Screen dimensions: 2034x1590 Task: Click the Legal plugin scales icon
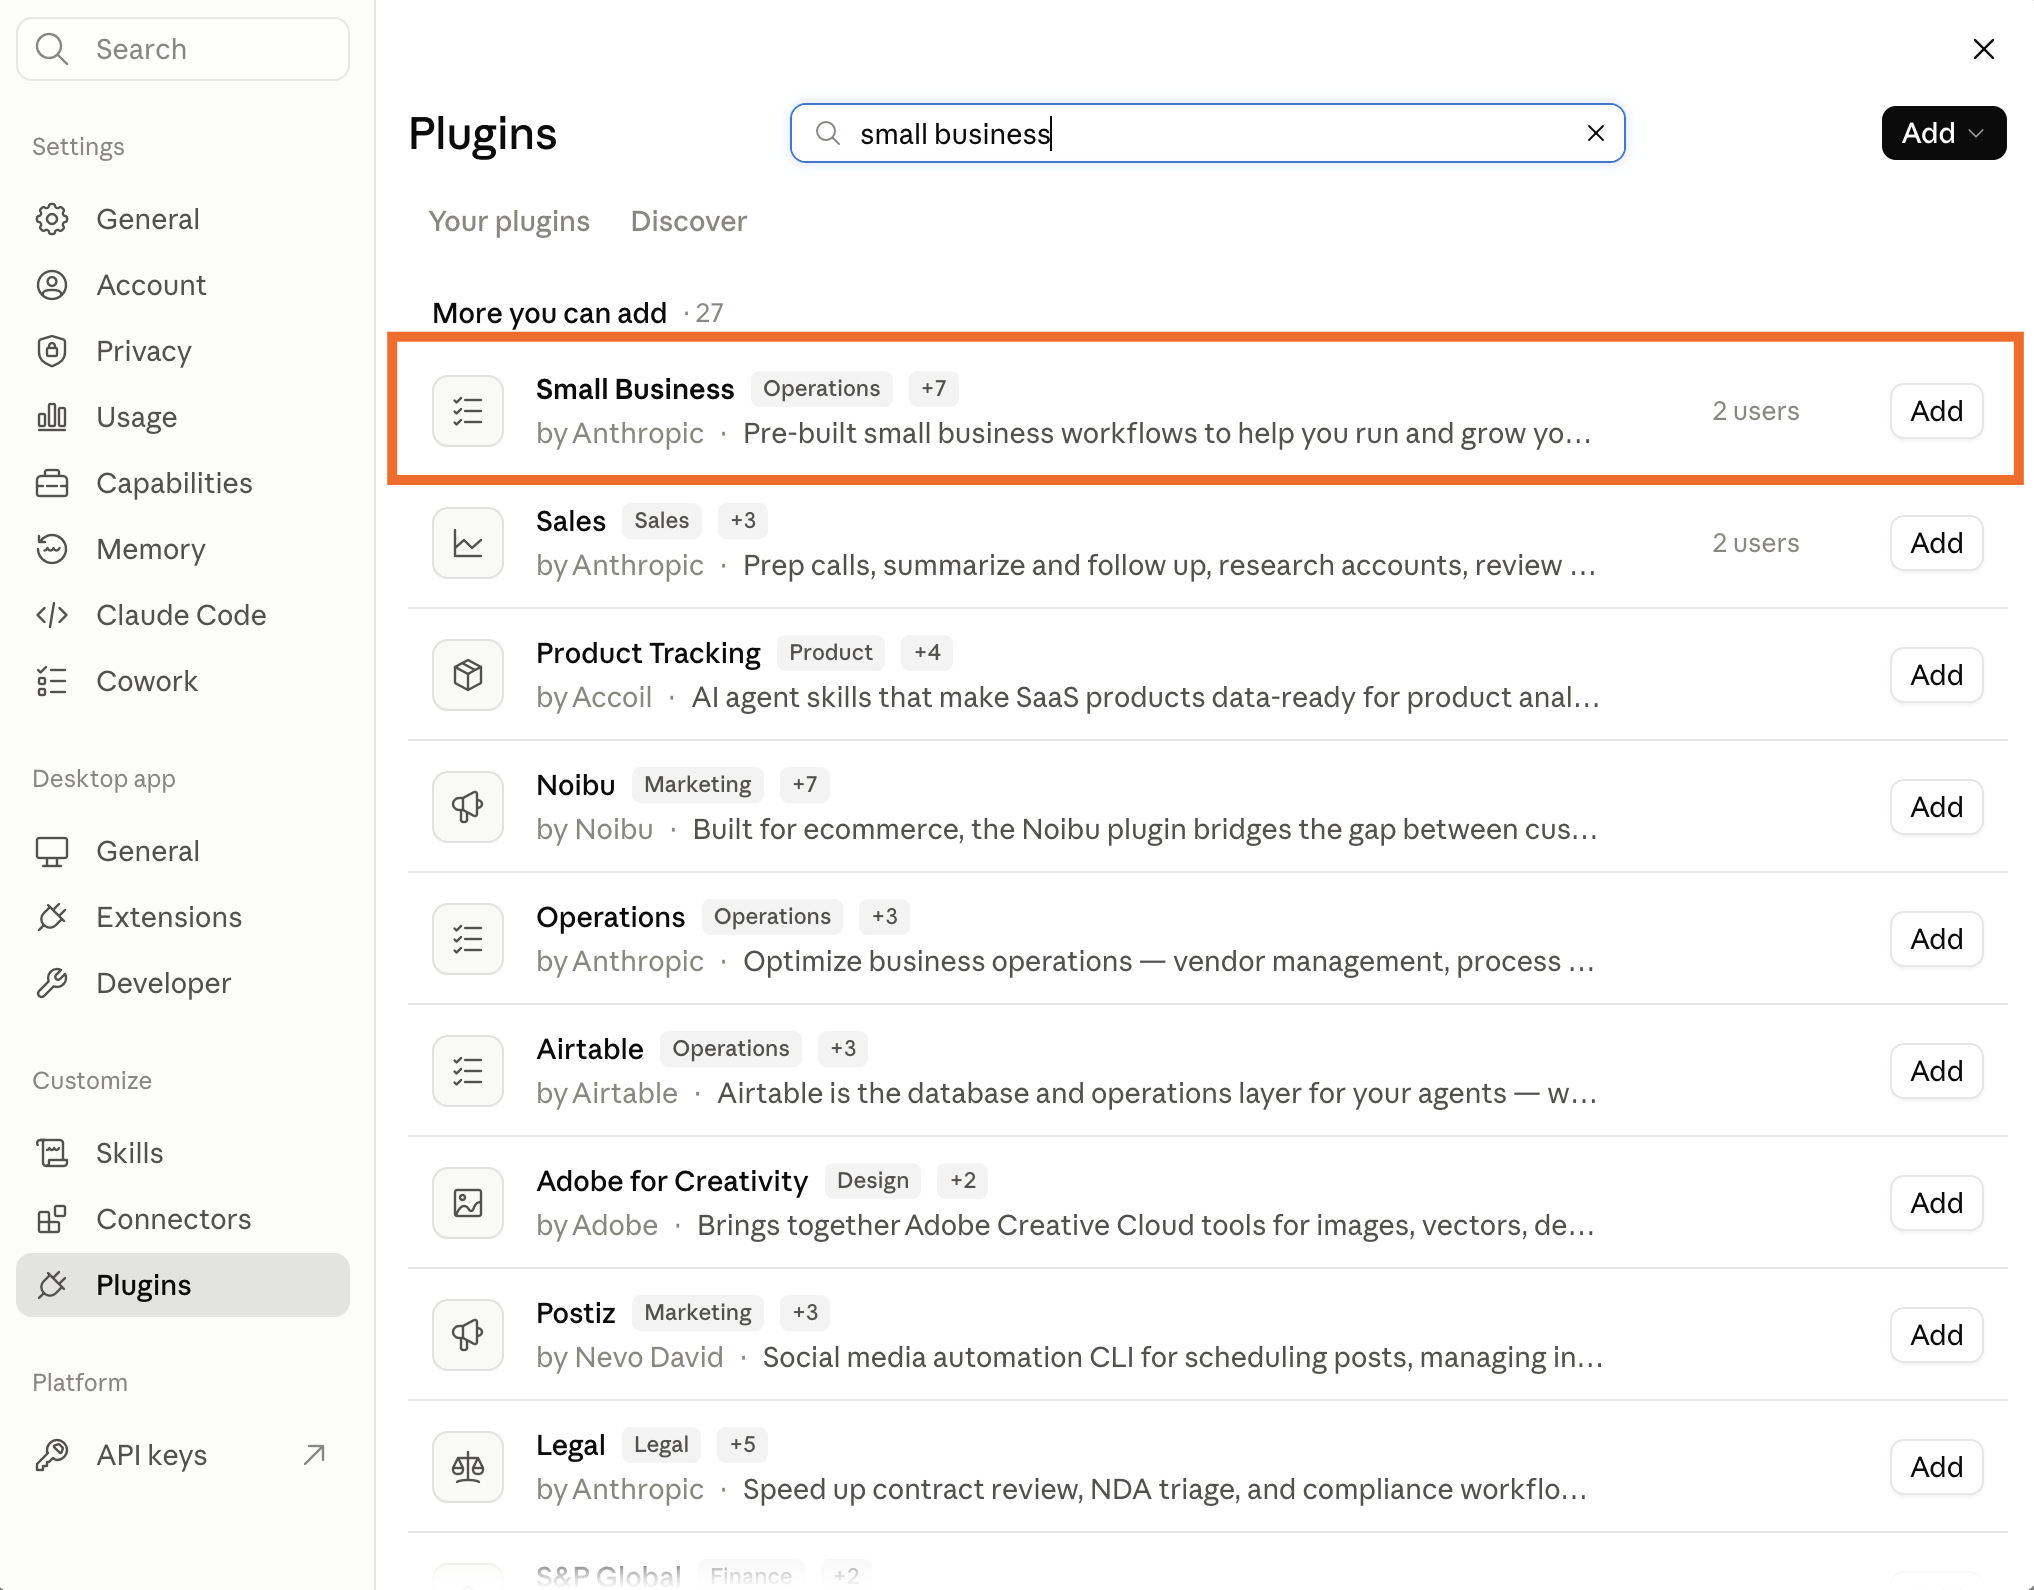(x=468, y=1467)
